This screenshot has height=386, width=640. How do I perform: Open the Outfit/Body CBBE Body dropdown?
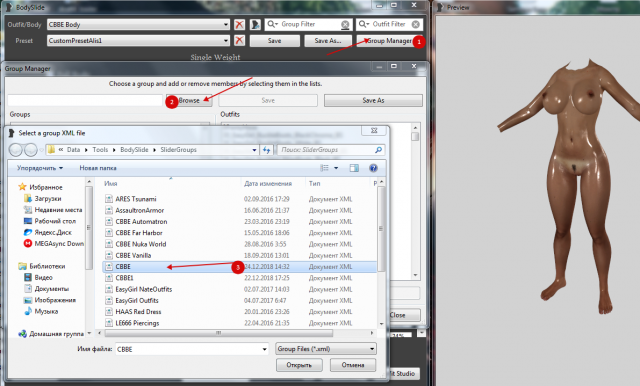coord(138,24)
